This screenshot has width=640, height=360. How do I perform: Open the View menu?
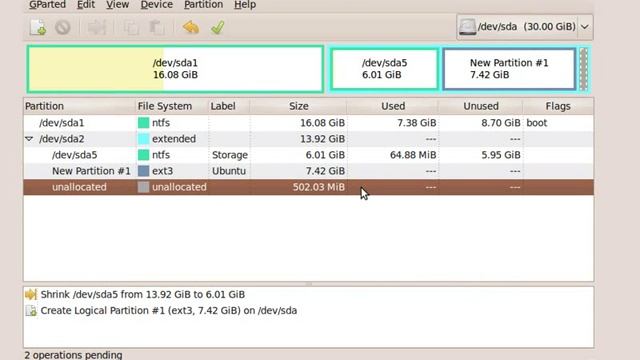coord(118,5)
